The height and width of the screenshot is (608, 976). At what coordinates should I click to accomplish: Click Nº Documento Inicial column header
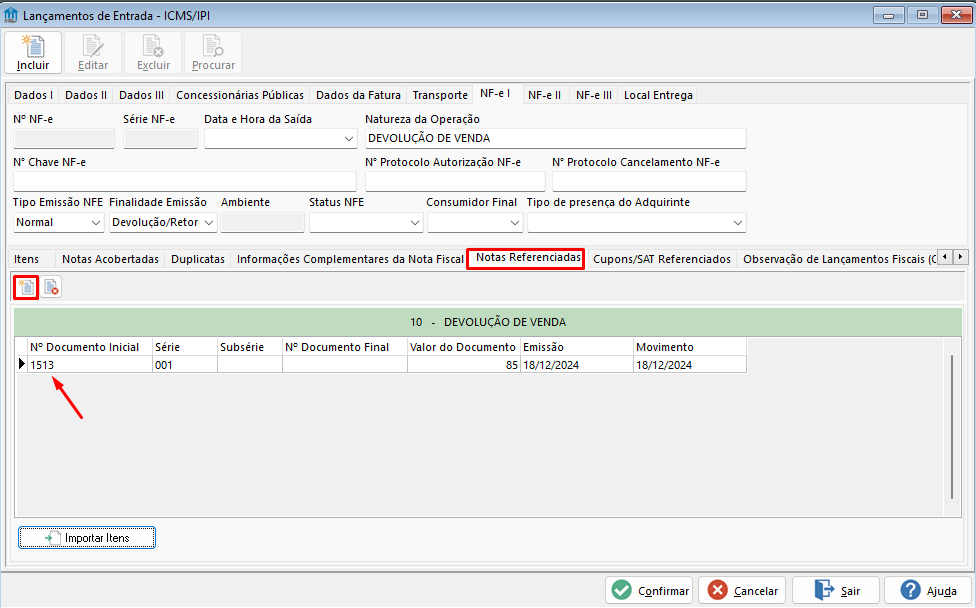click(90, 347)
